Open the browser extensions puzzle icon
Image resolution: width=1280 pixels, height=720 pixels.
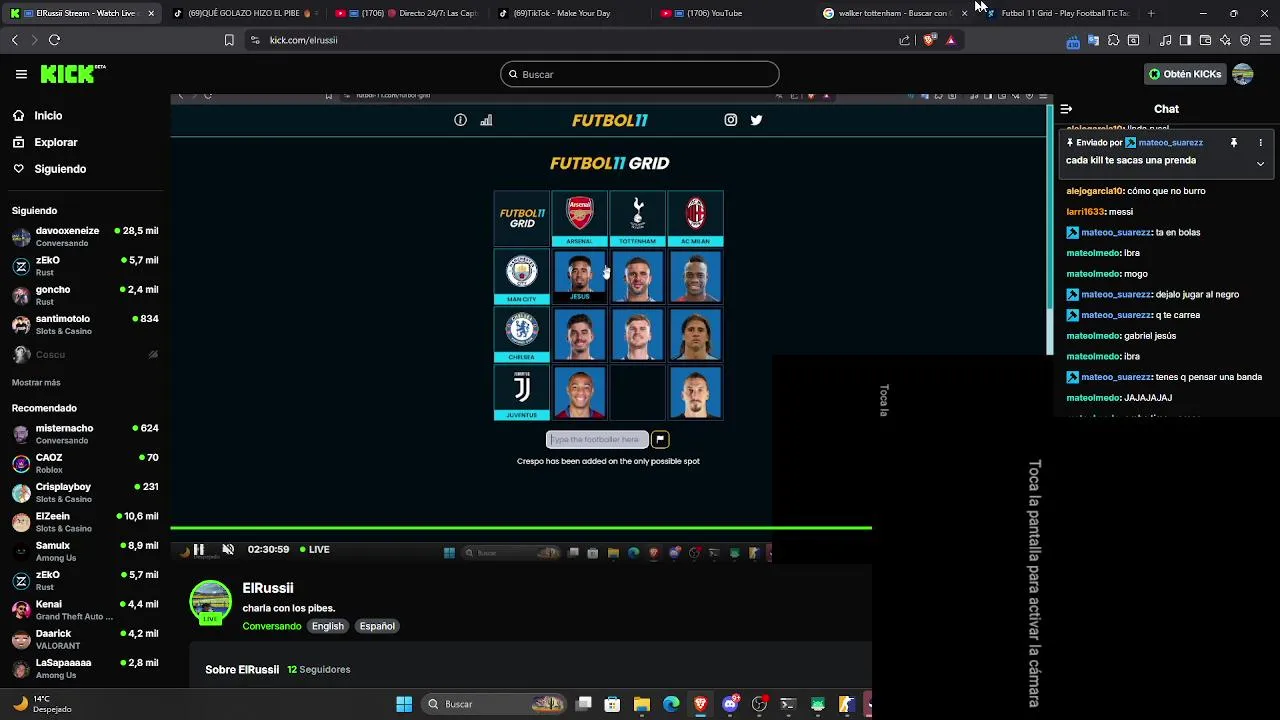[x=1113, y=40]
